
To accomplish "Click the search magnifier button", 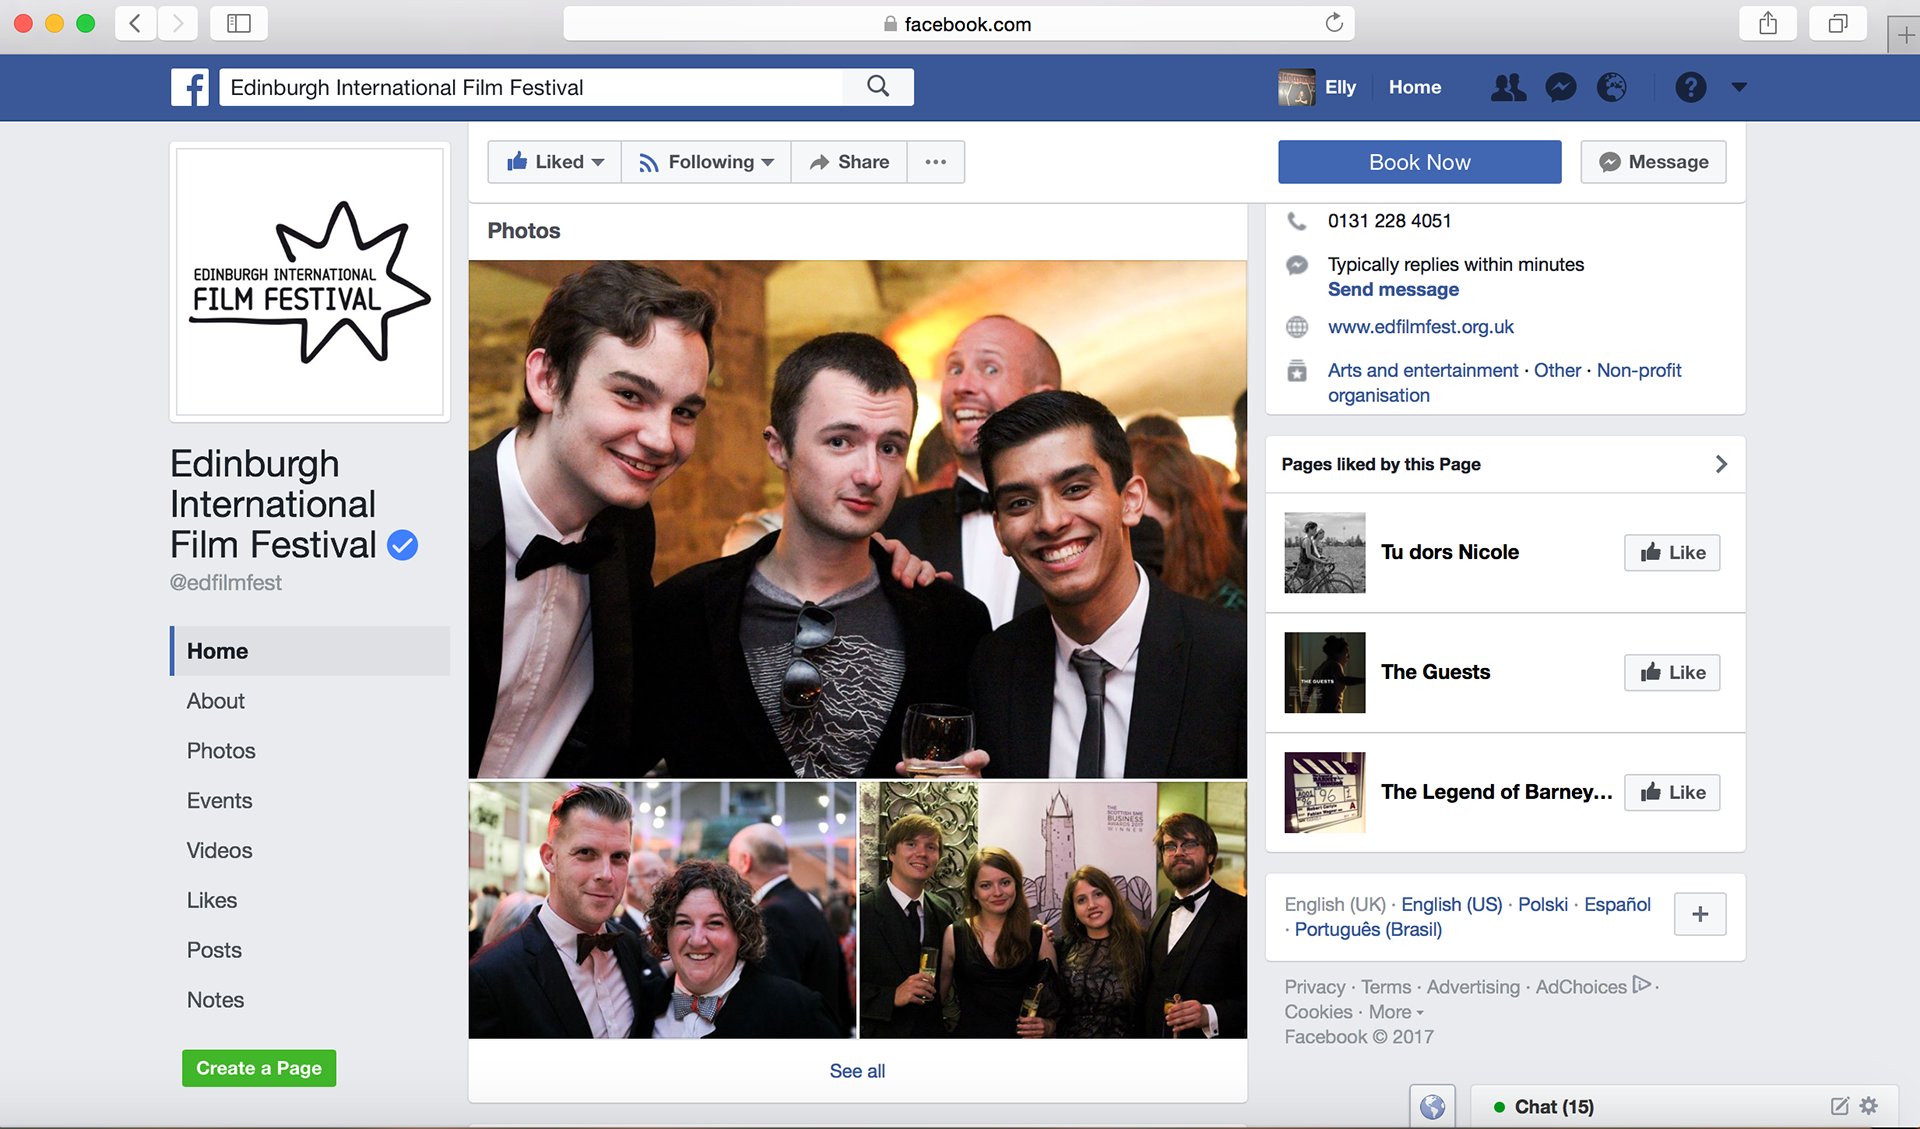I will pos(878,87).
